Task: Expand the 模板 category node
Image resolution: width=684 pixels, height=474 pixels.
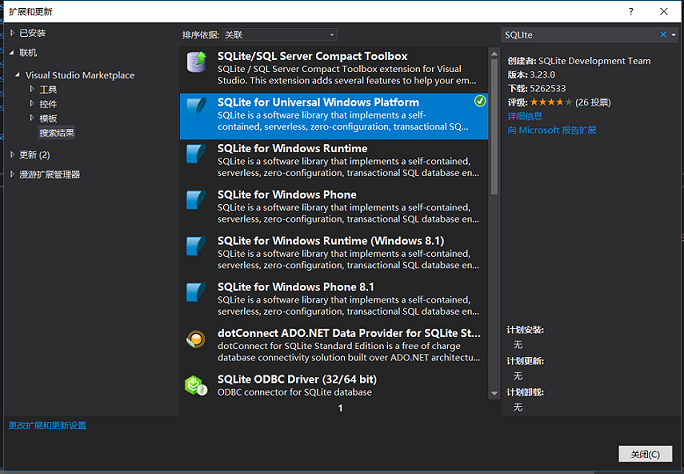Action: (32, 118)
